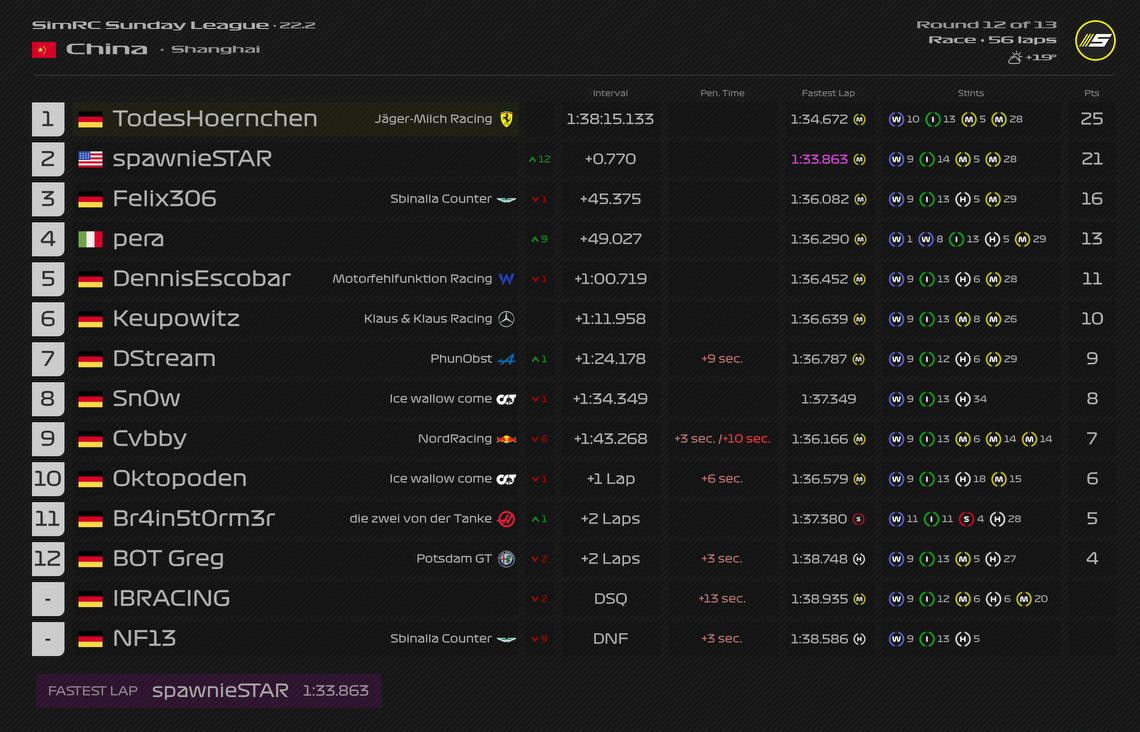The image size is (1140, 732).
Task: Click the Red Bull logo beside NordRacing
Action: [506, 439]
